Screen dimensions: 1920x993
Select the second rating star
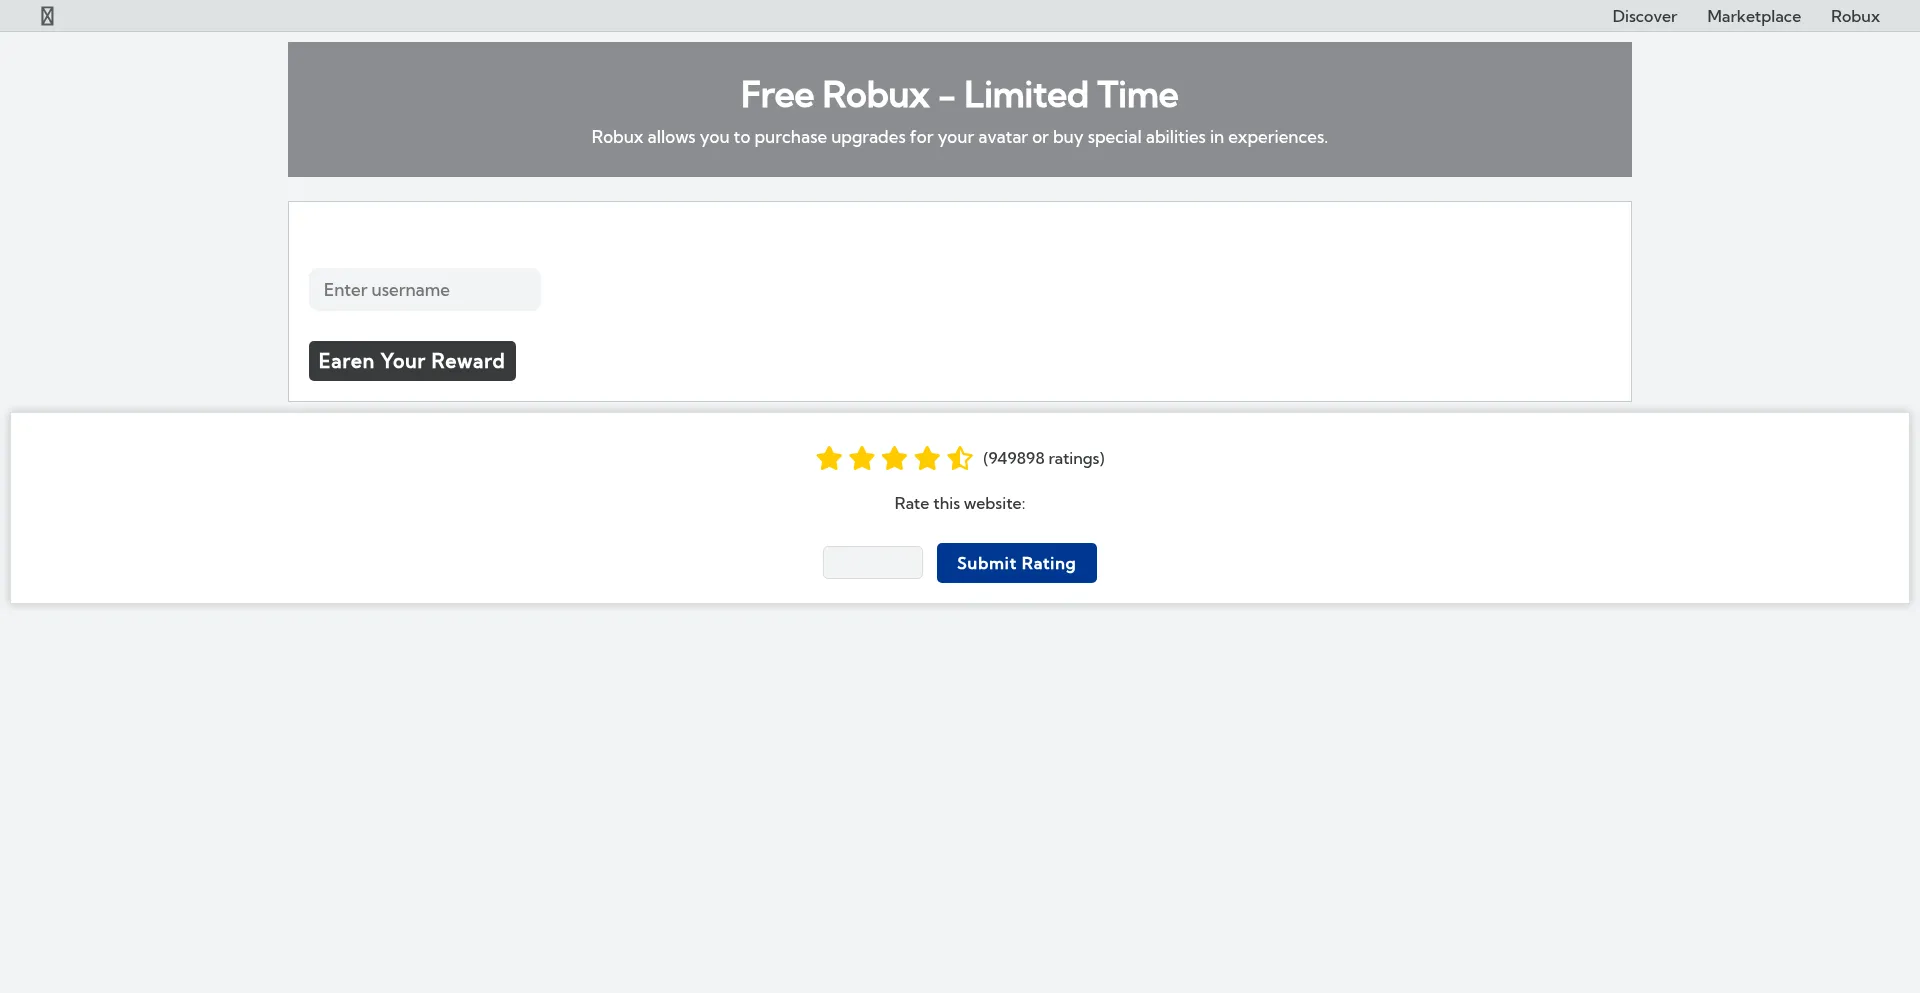click(862, 458)
